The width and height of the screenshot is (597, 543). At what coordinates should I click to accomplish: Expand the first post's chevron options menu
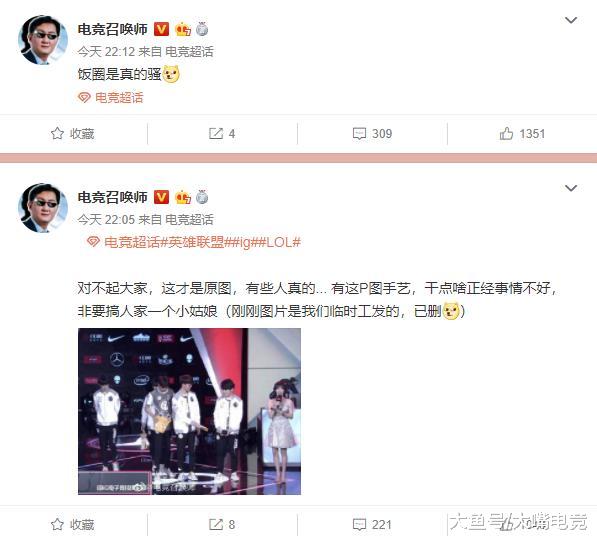[x=571, y=20]
